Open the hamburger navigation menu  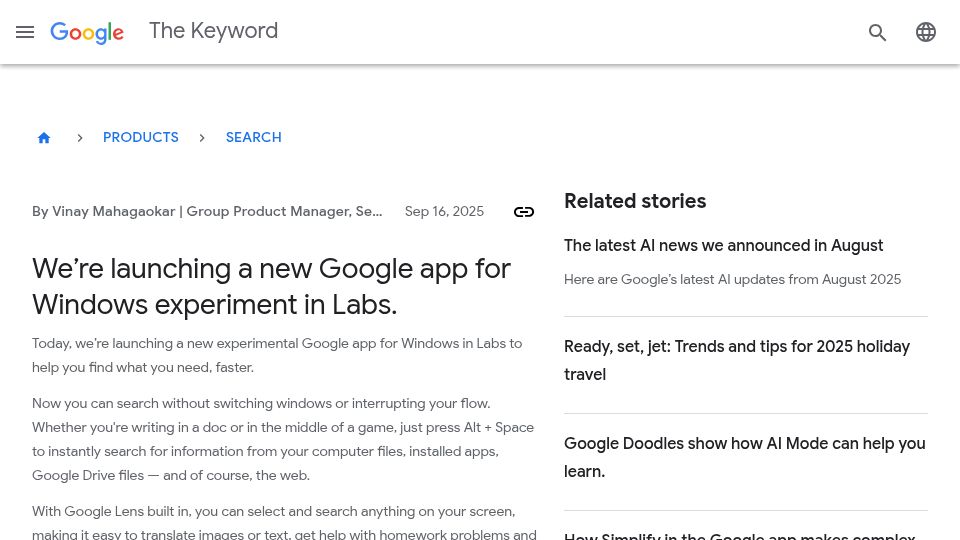point(25,32)
